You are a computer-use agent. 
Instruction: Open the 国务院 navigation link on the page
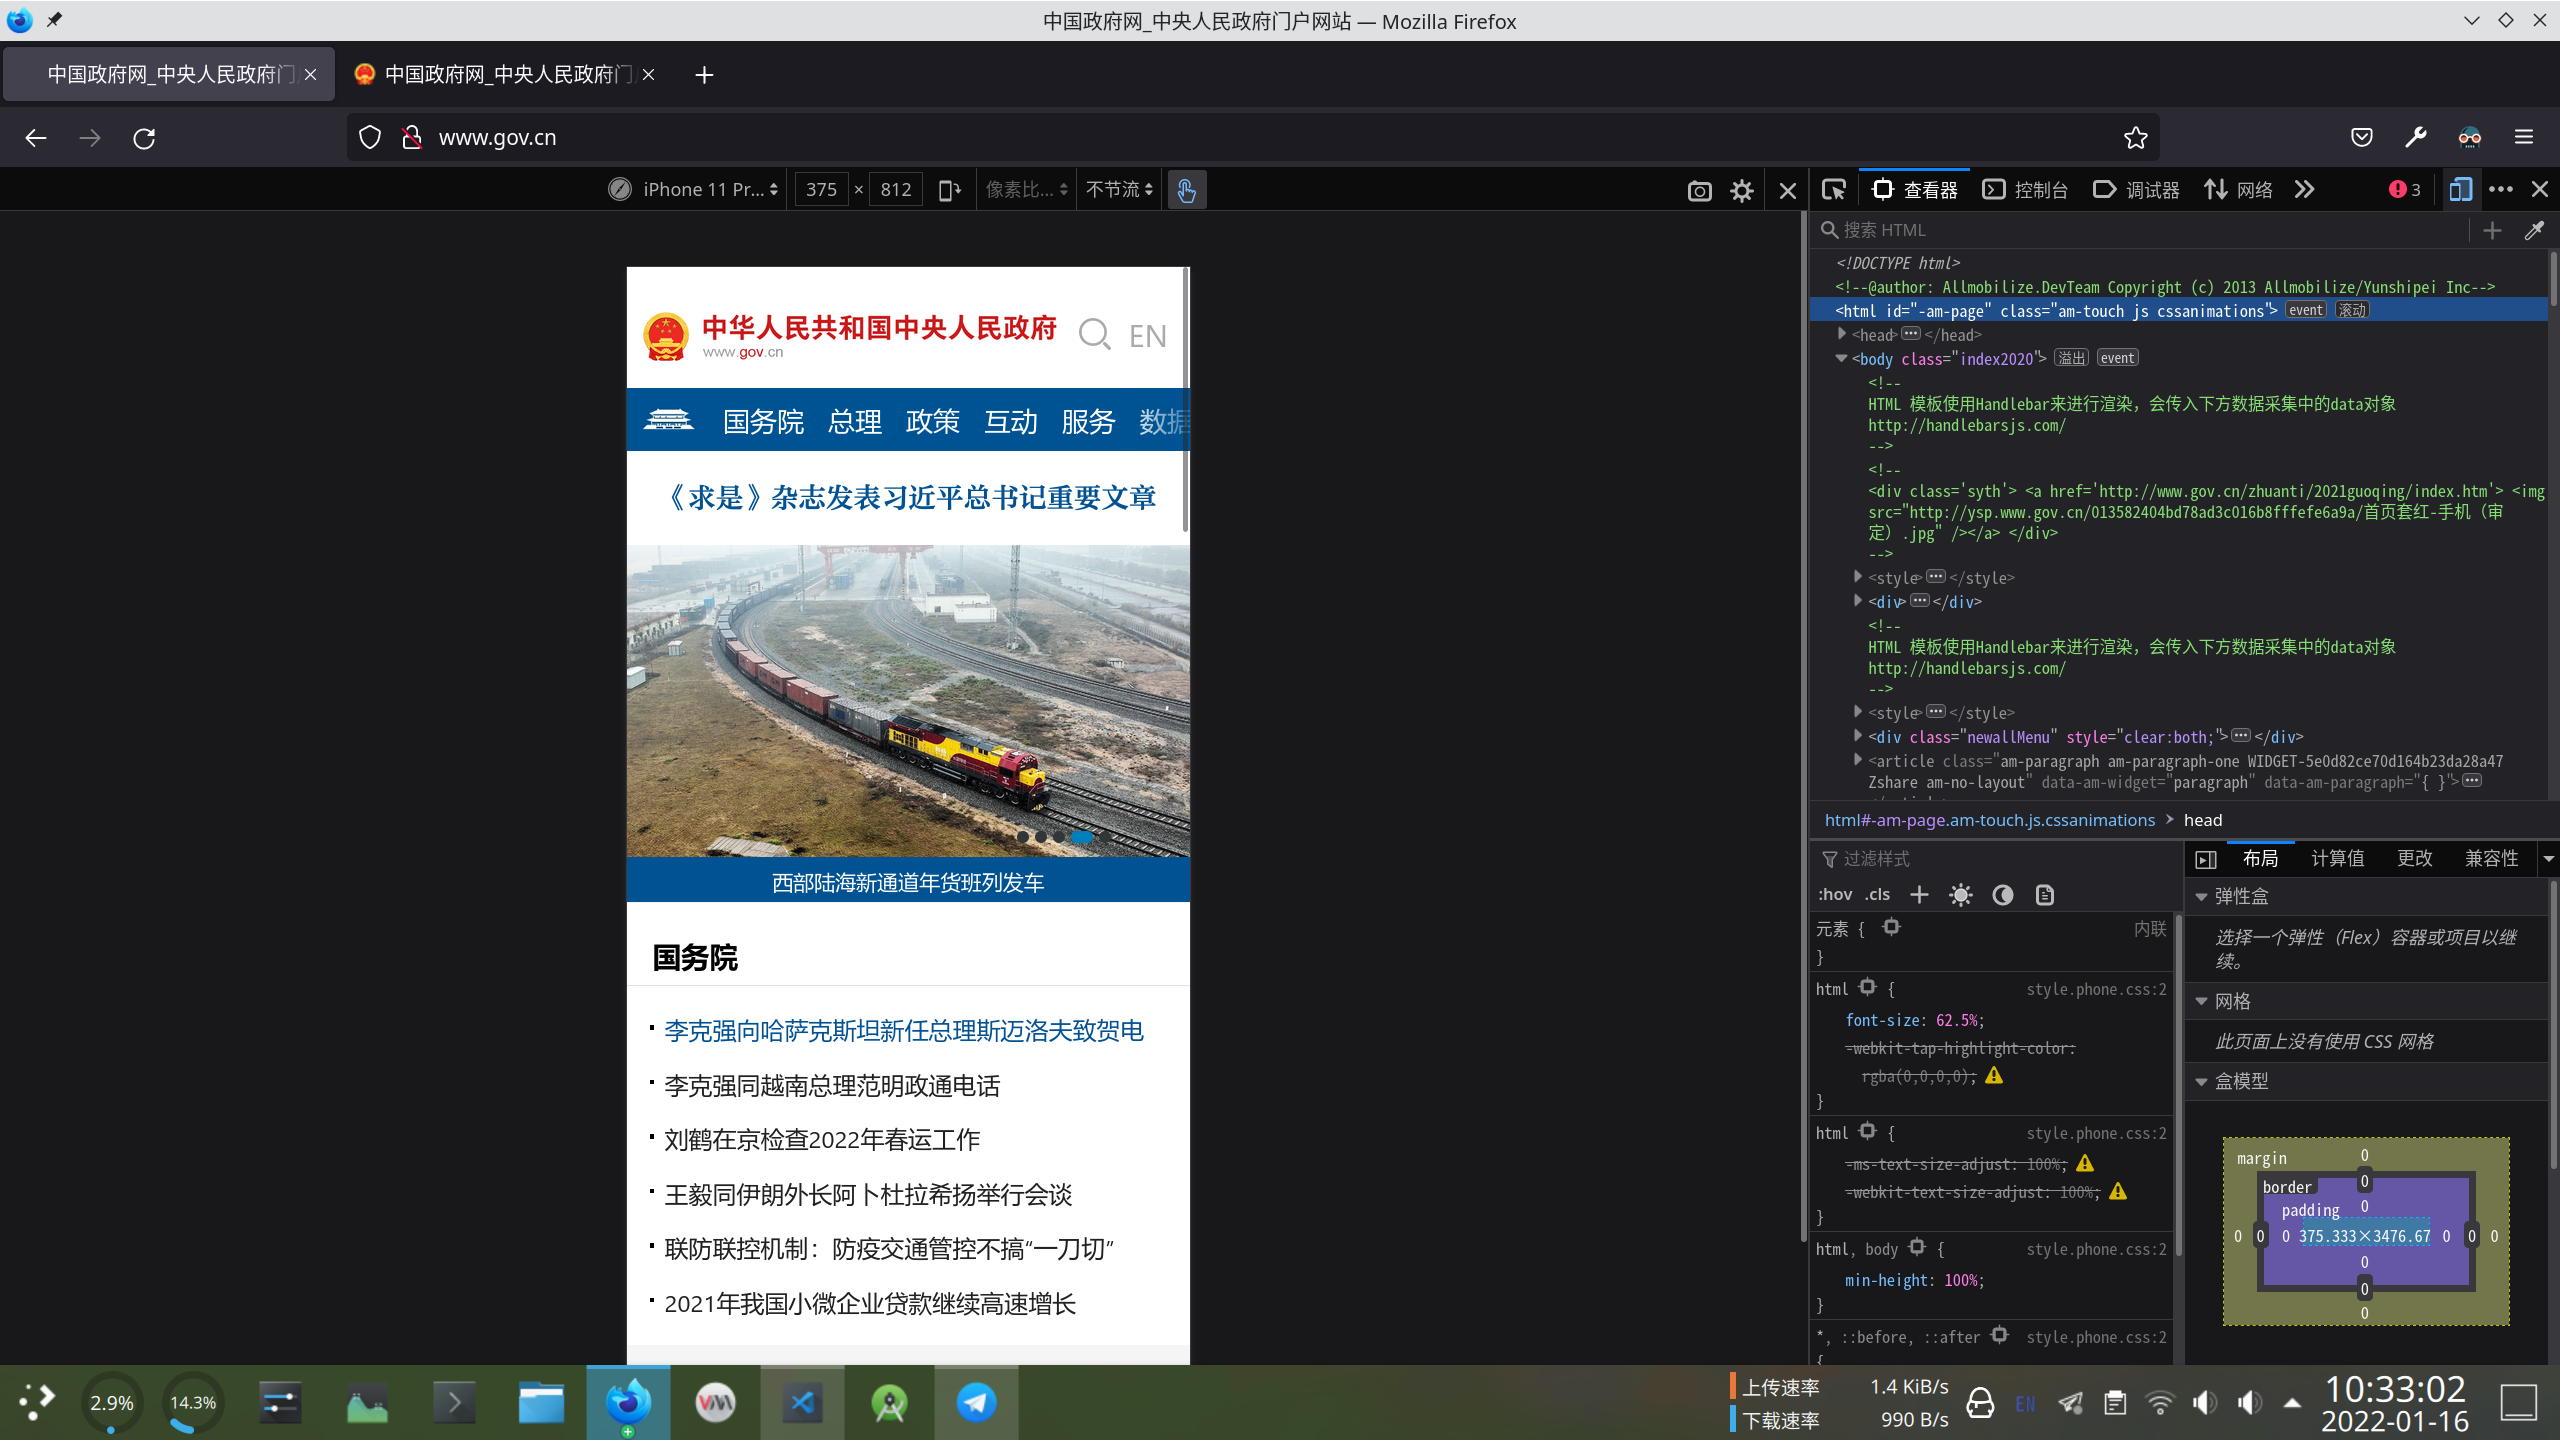[762, 421]
